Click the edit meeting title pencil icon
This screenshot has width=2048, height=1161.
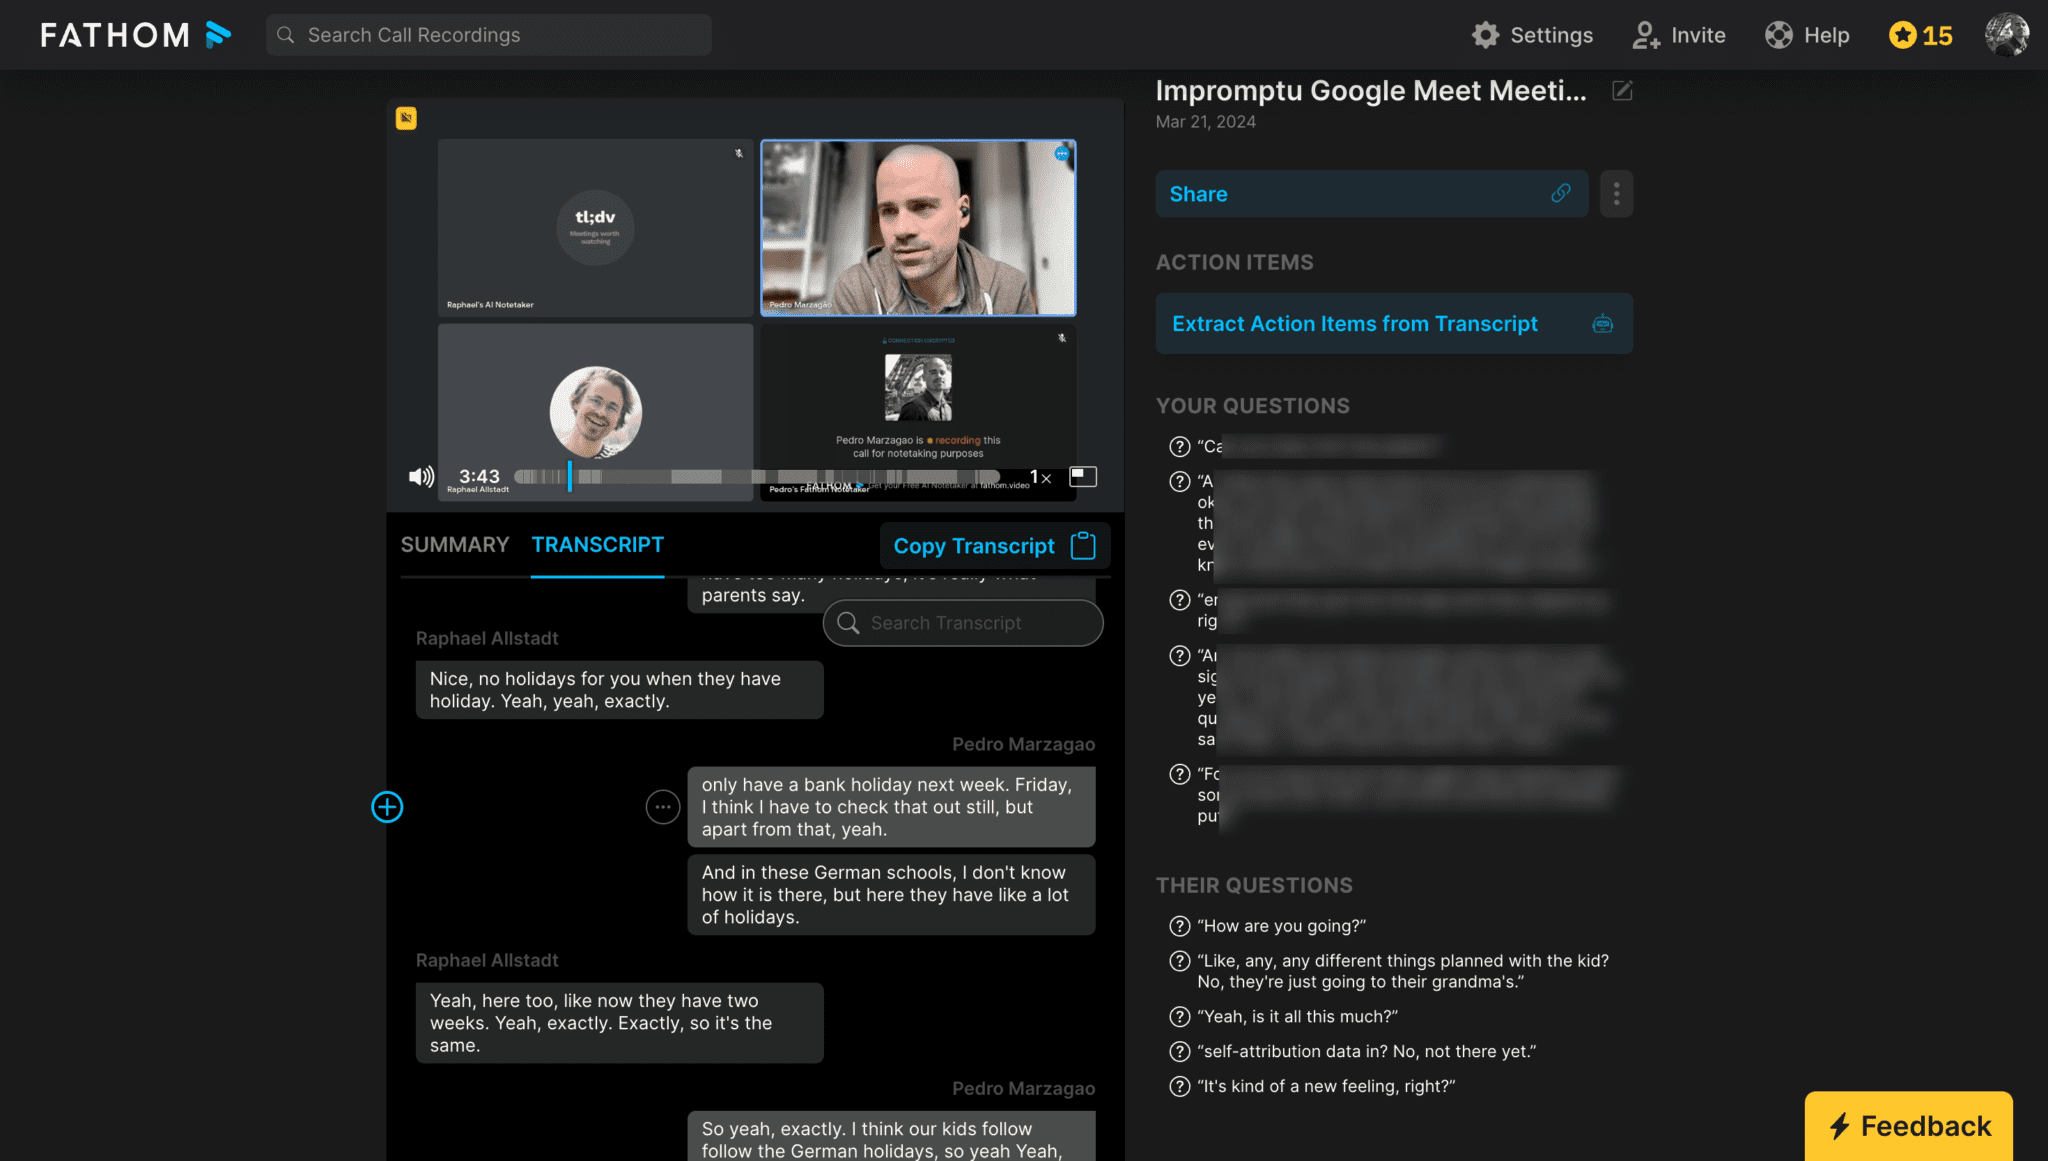tap(1622, 91)
